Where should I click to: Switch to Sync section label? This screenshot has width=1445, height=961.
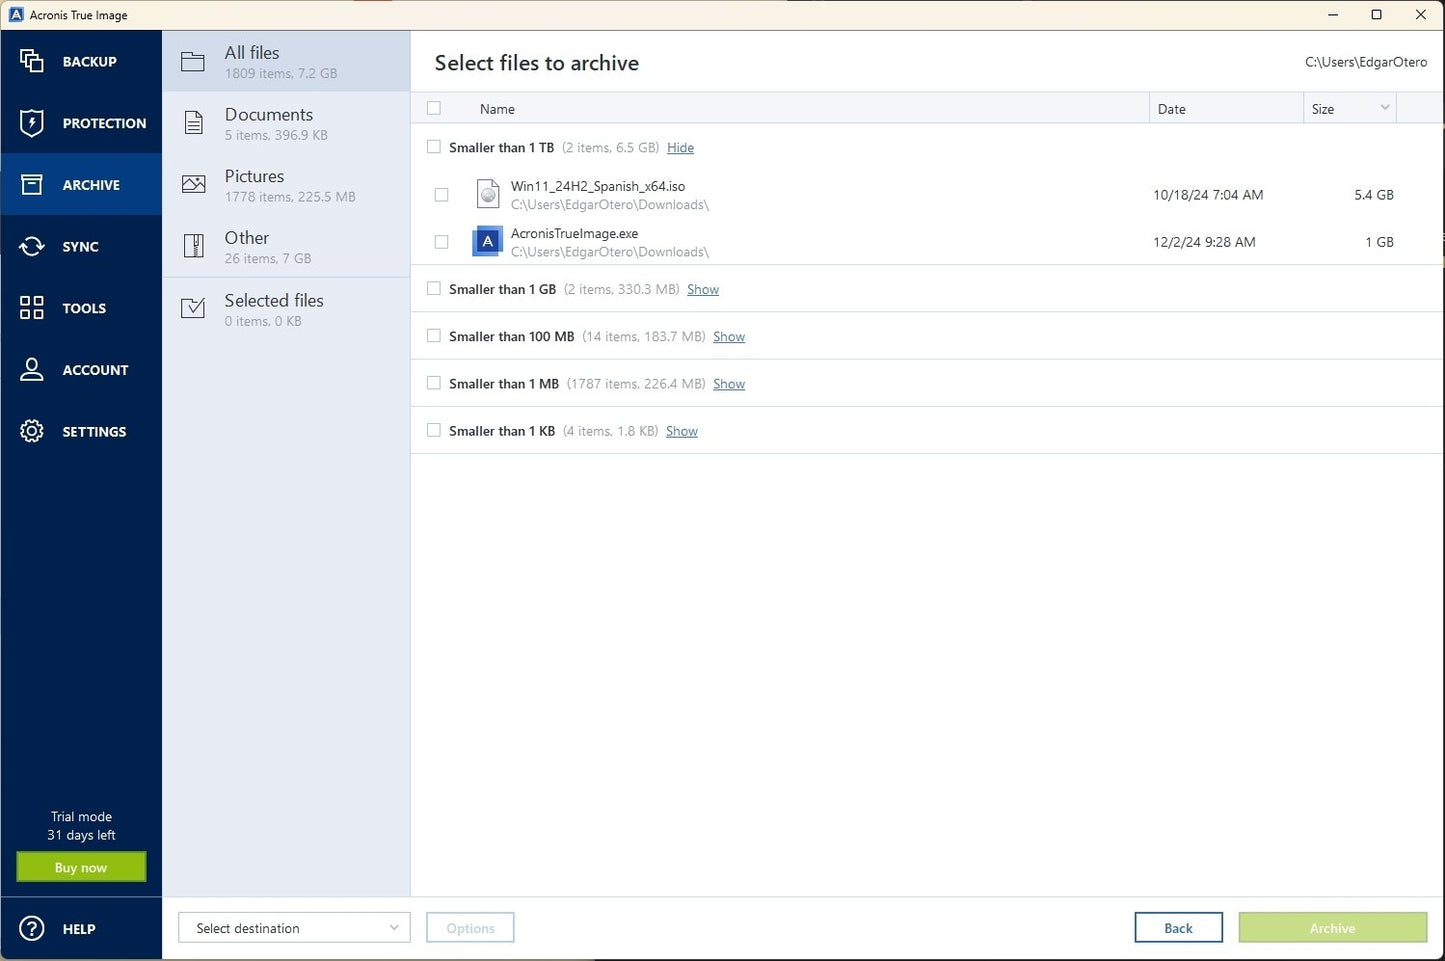tap(80, 247)
